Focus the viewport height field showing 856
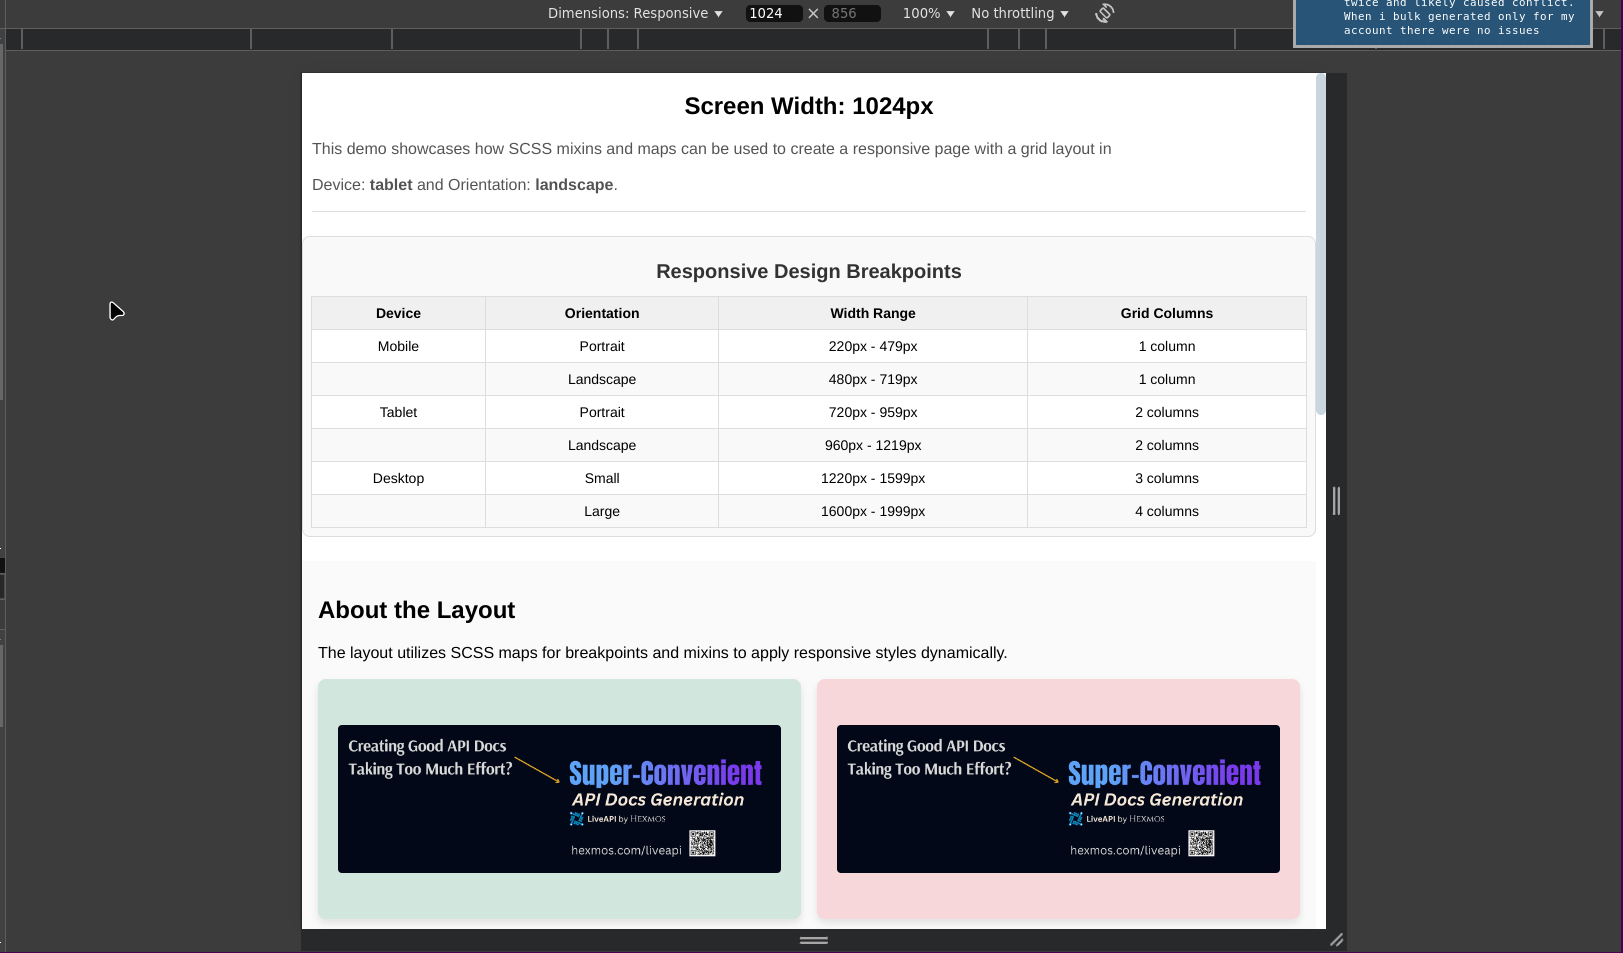 pyautogui.click(x=852, y=13)
